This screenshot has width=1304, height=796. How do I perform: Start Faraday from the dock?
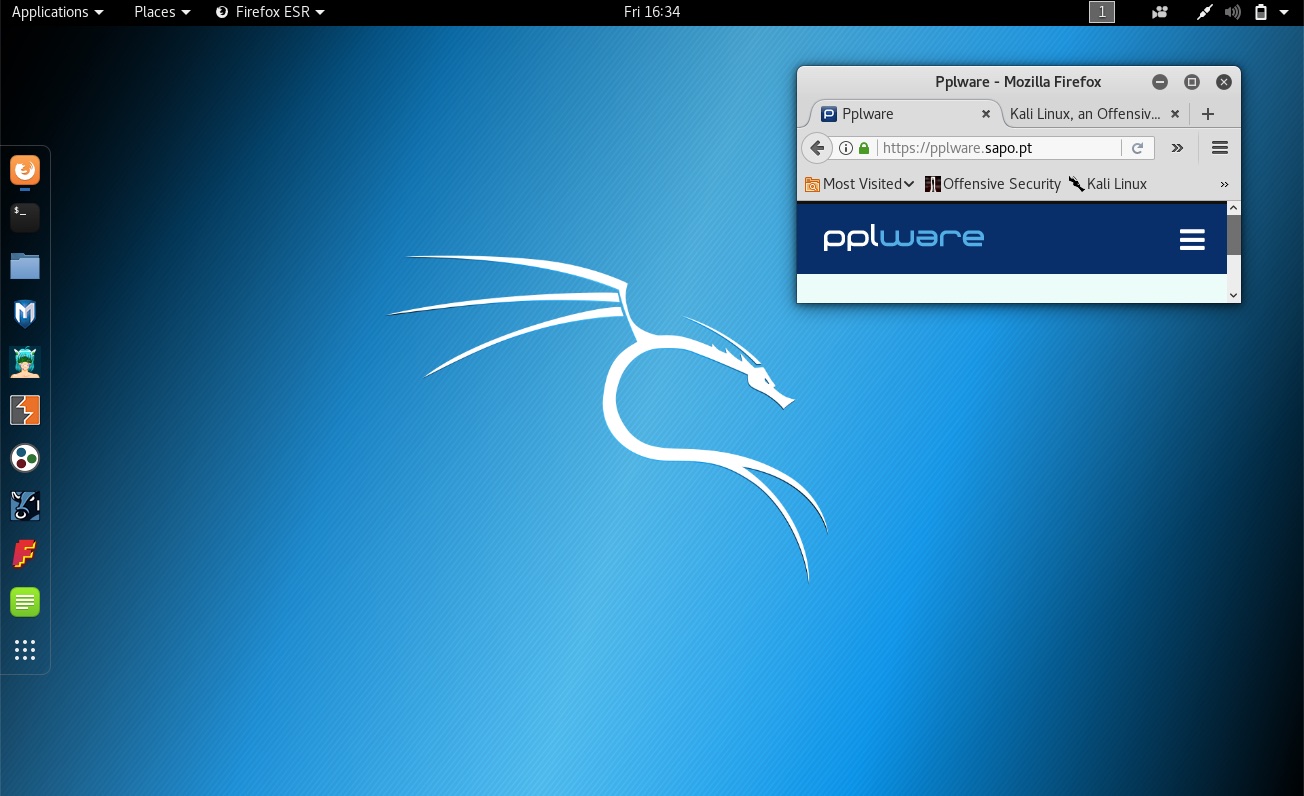click(x=24, y=553)
